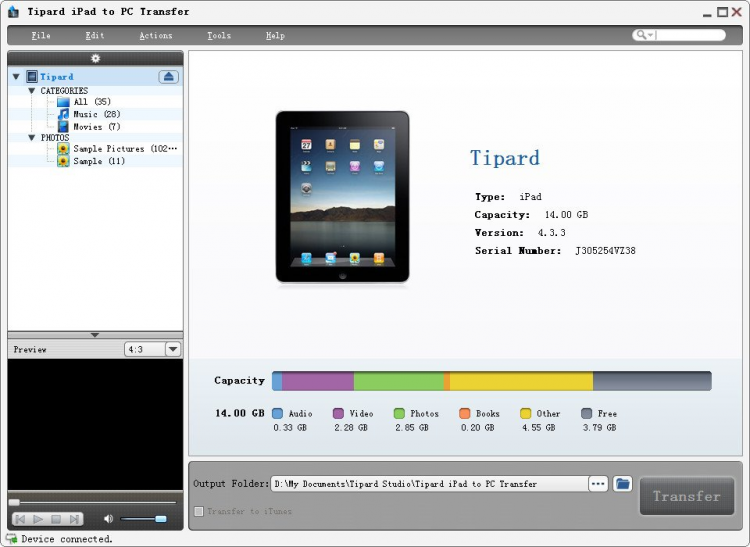
Task: Click the Capacity value 14.00 GB in device info
Action: [x=566, y=215]
